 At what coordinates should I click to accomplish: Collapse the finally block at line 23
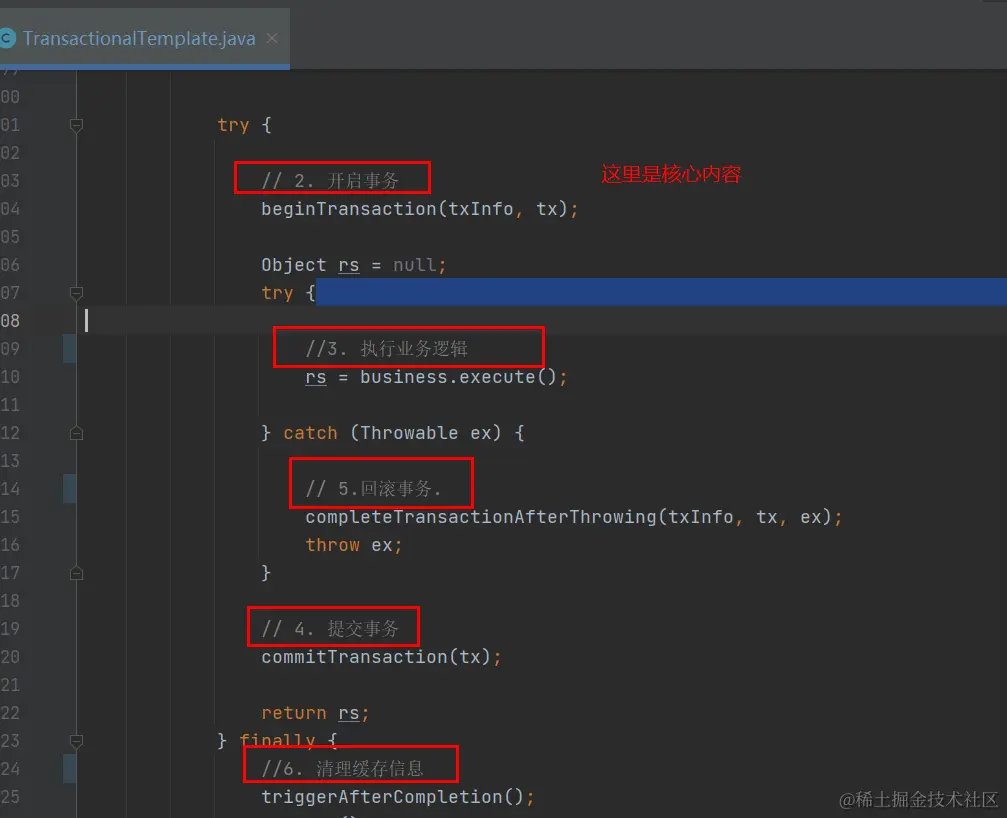coord(76,741)
